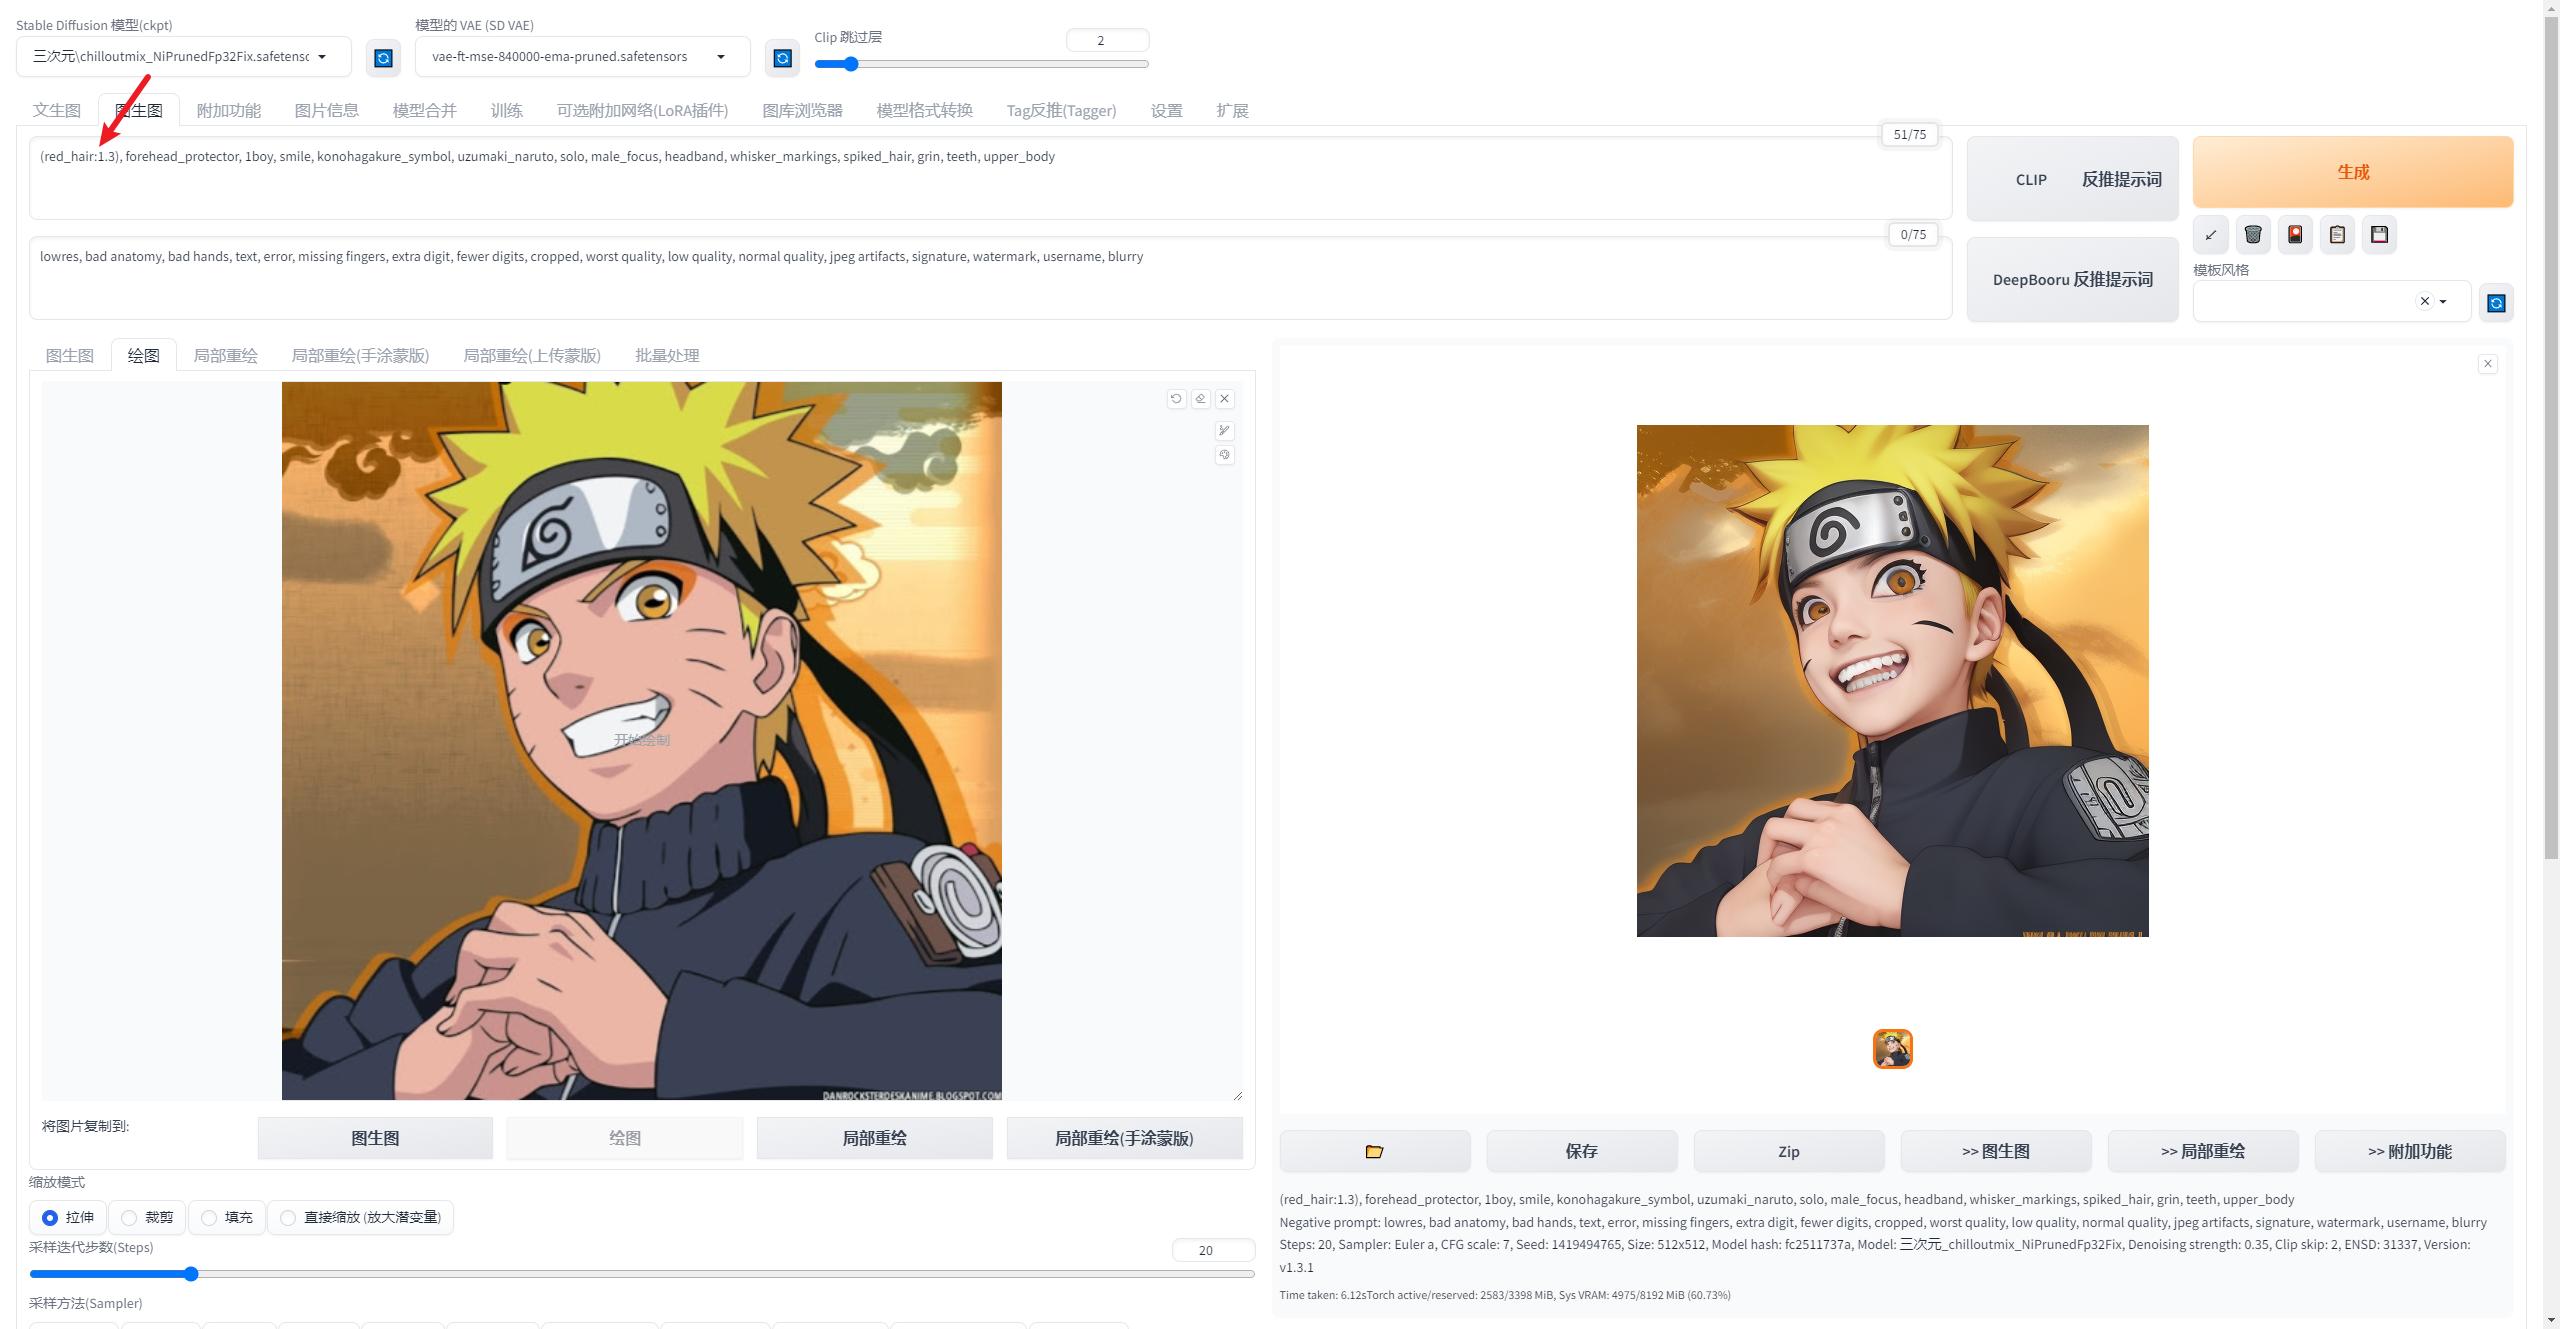Refresh the VAE model list
This screenshot has height=1329, width=2560.
782,57
